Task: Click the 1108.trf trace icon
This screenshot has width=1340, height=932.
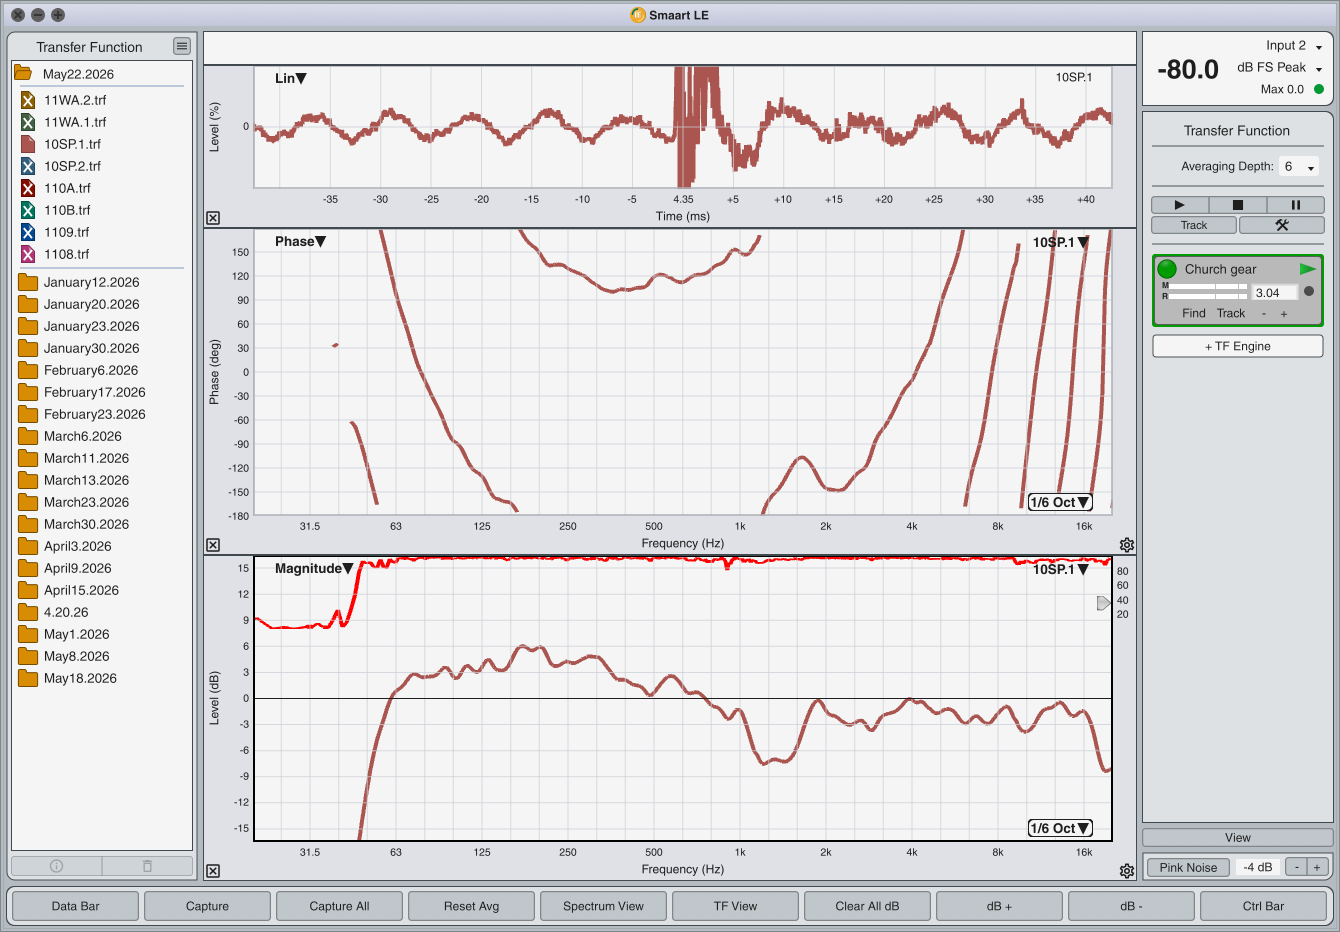Action: click(x=28, y=254)
